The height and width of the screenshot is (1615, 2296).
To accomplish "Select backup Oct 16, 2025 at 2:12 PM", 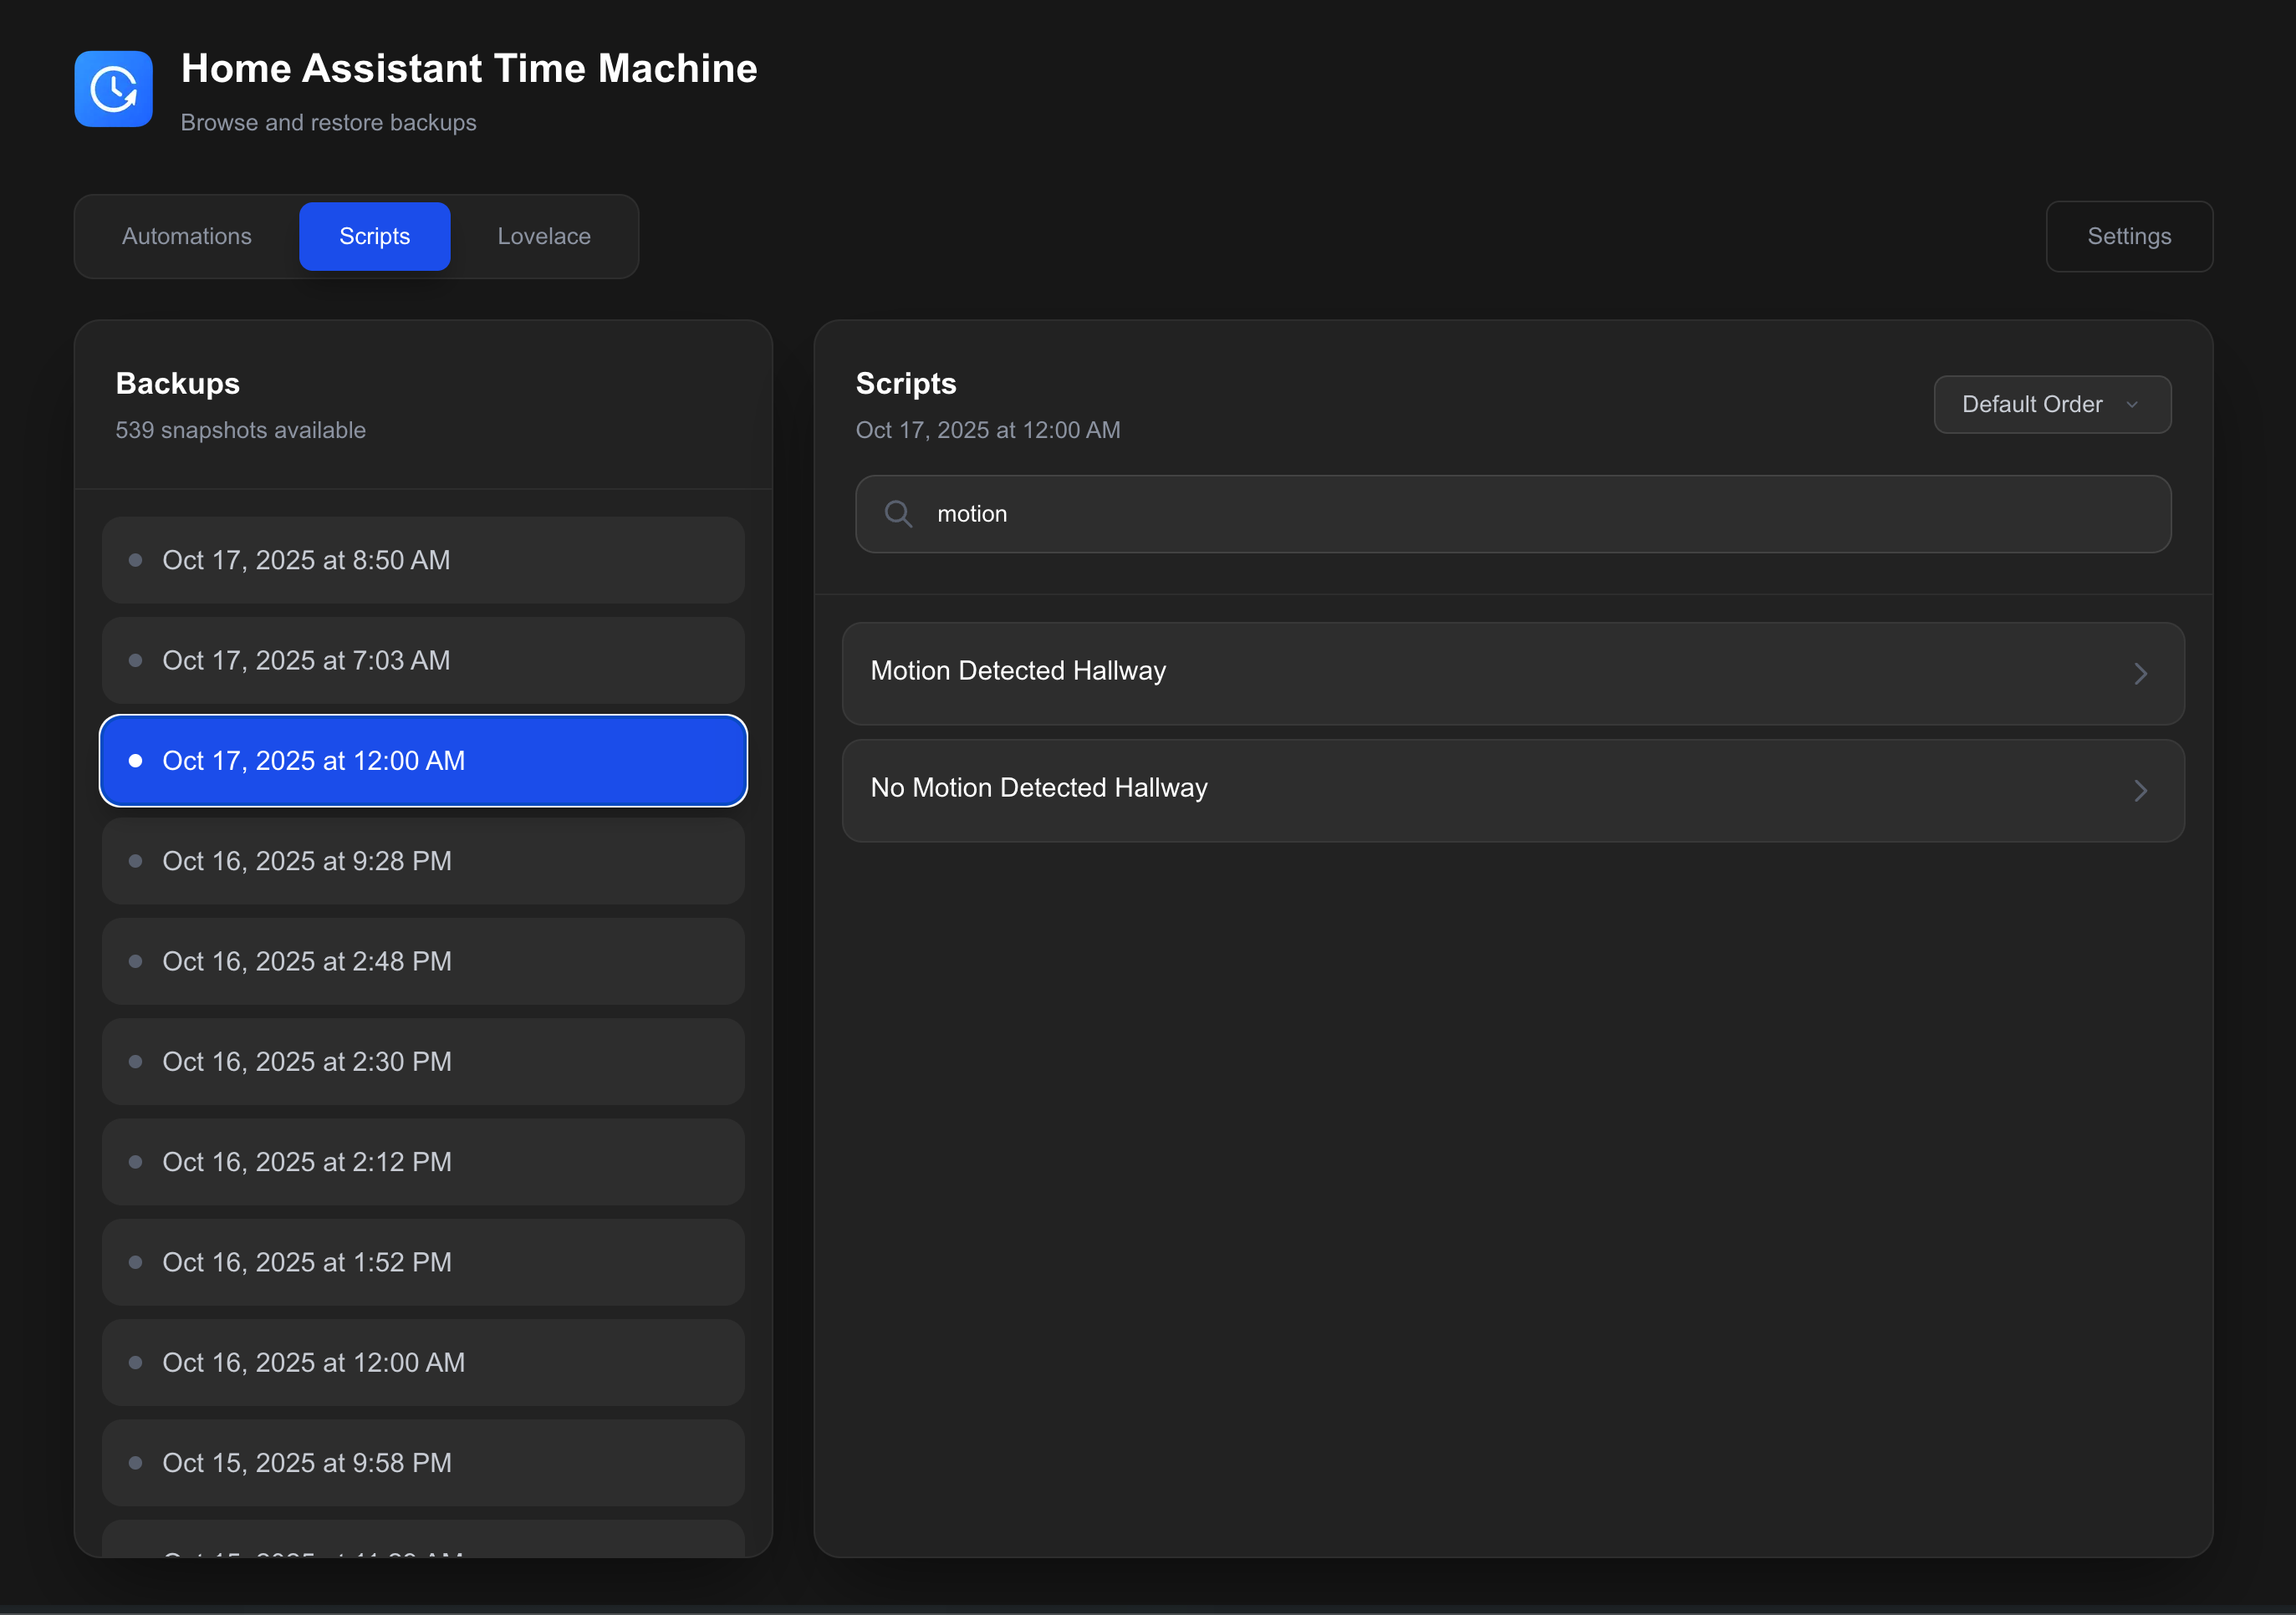I will point(423,1162).
